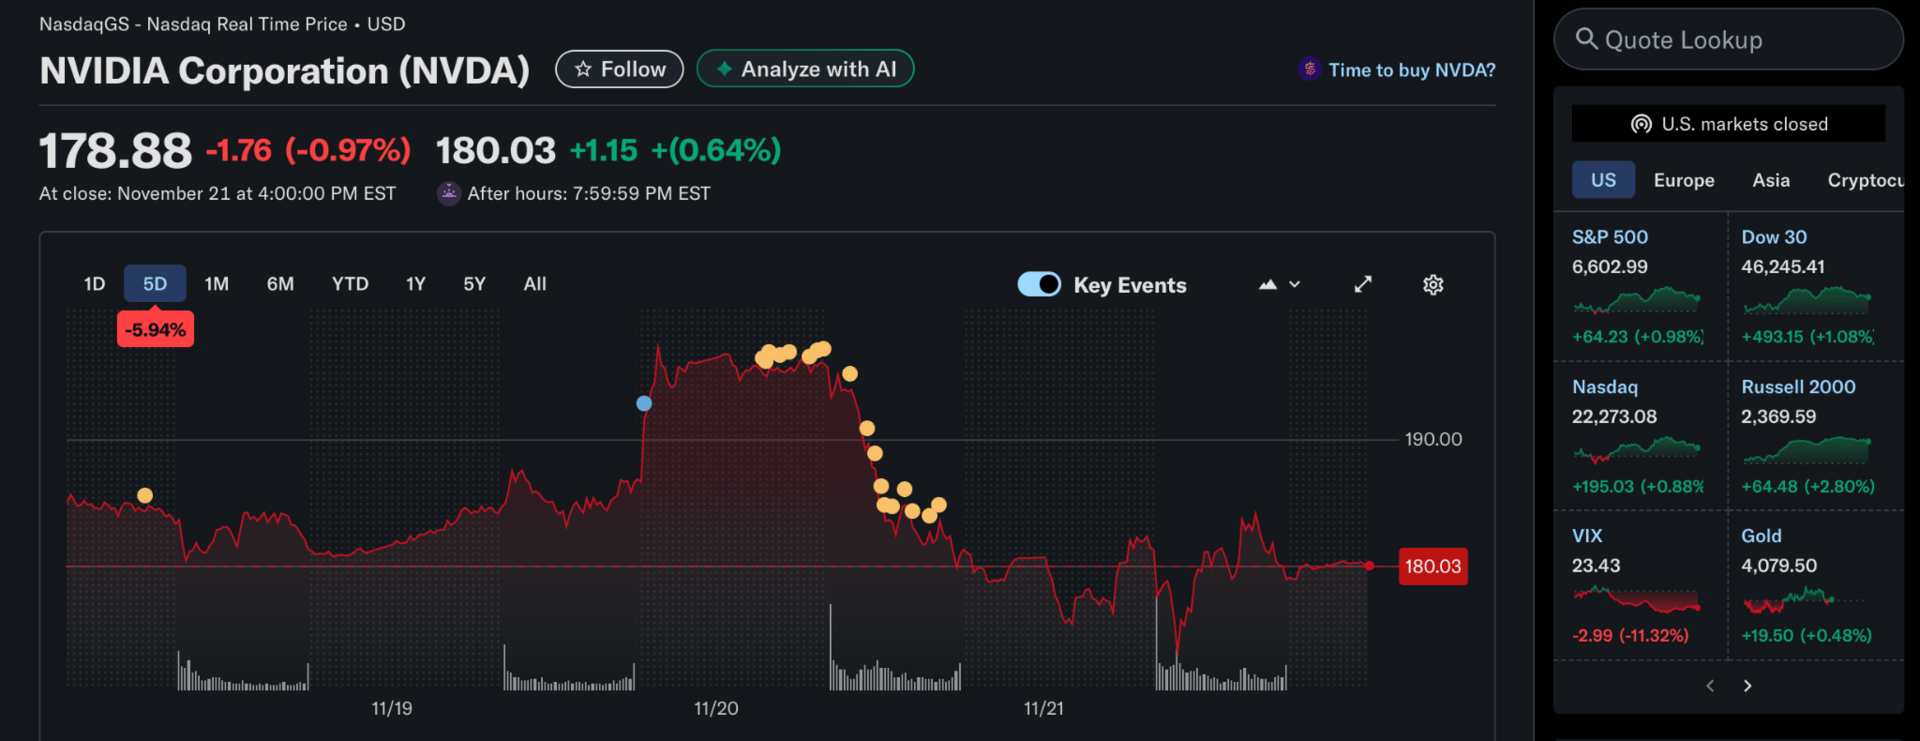Click the -1.76 (-0.97%) price change
1920x741 pixels.
click(308, 150)
